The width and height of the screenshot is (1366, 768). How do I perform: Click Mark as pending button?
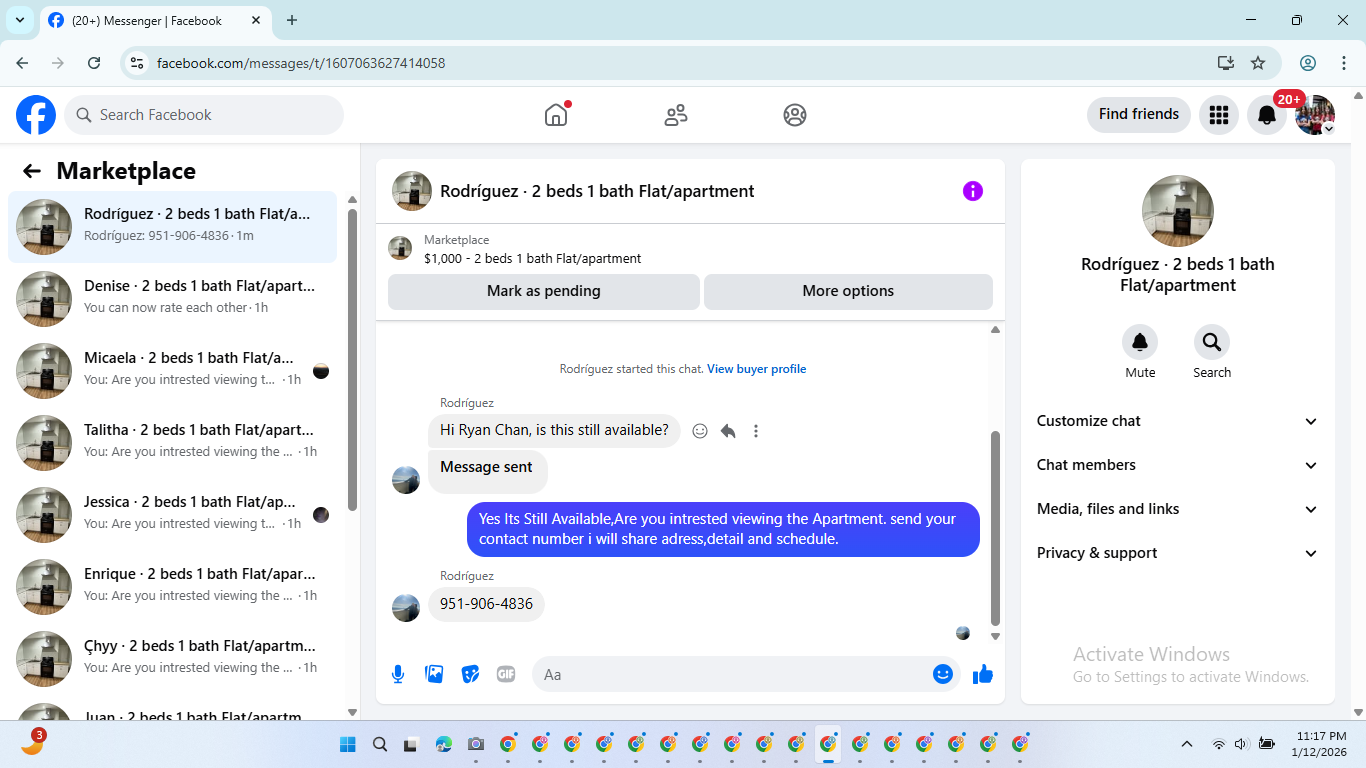click(544, 291)
